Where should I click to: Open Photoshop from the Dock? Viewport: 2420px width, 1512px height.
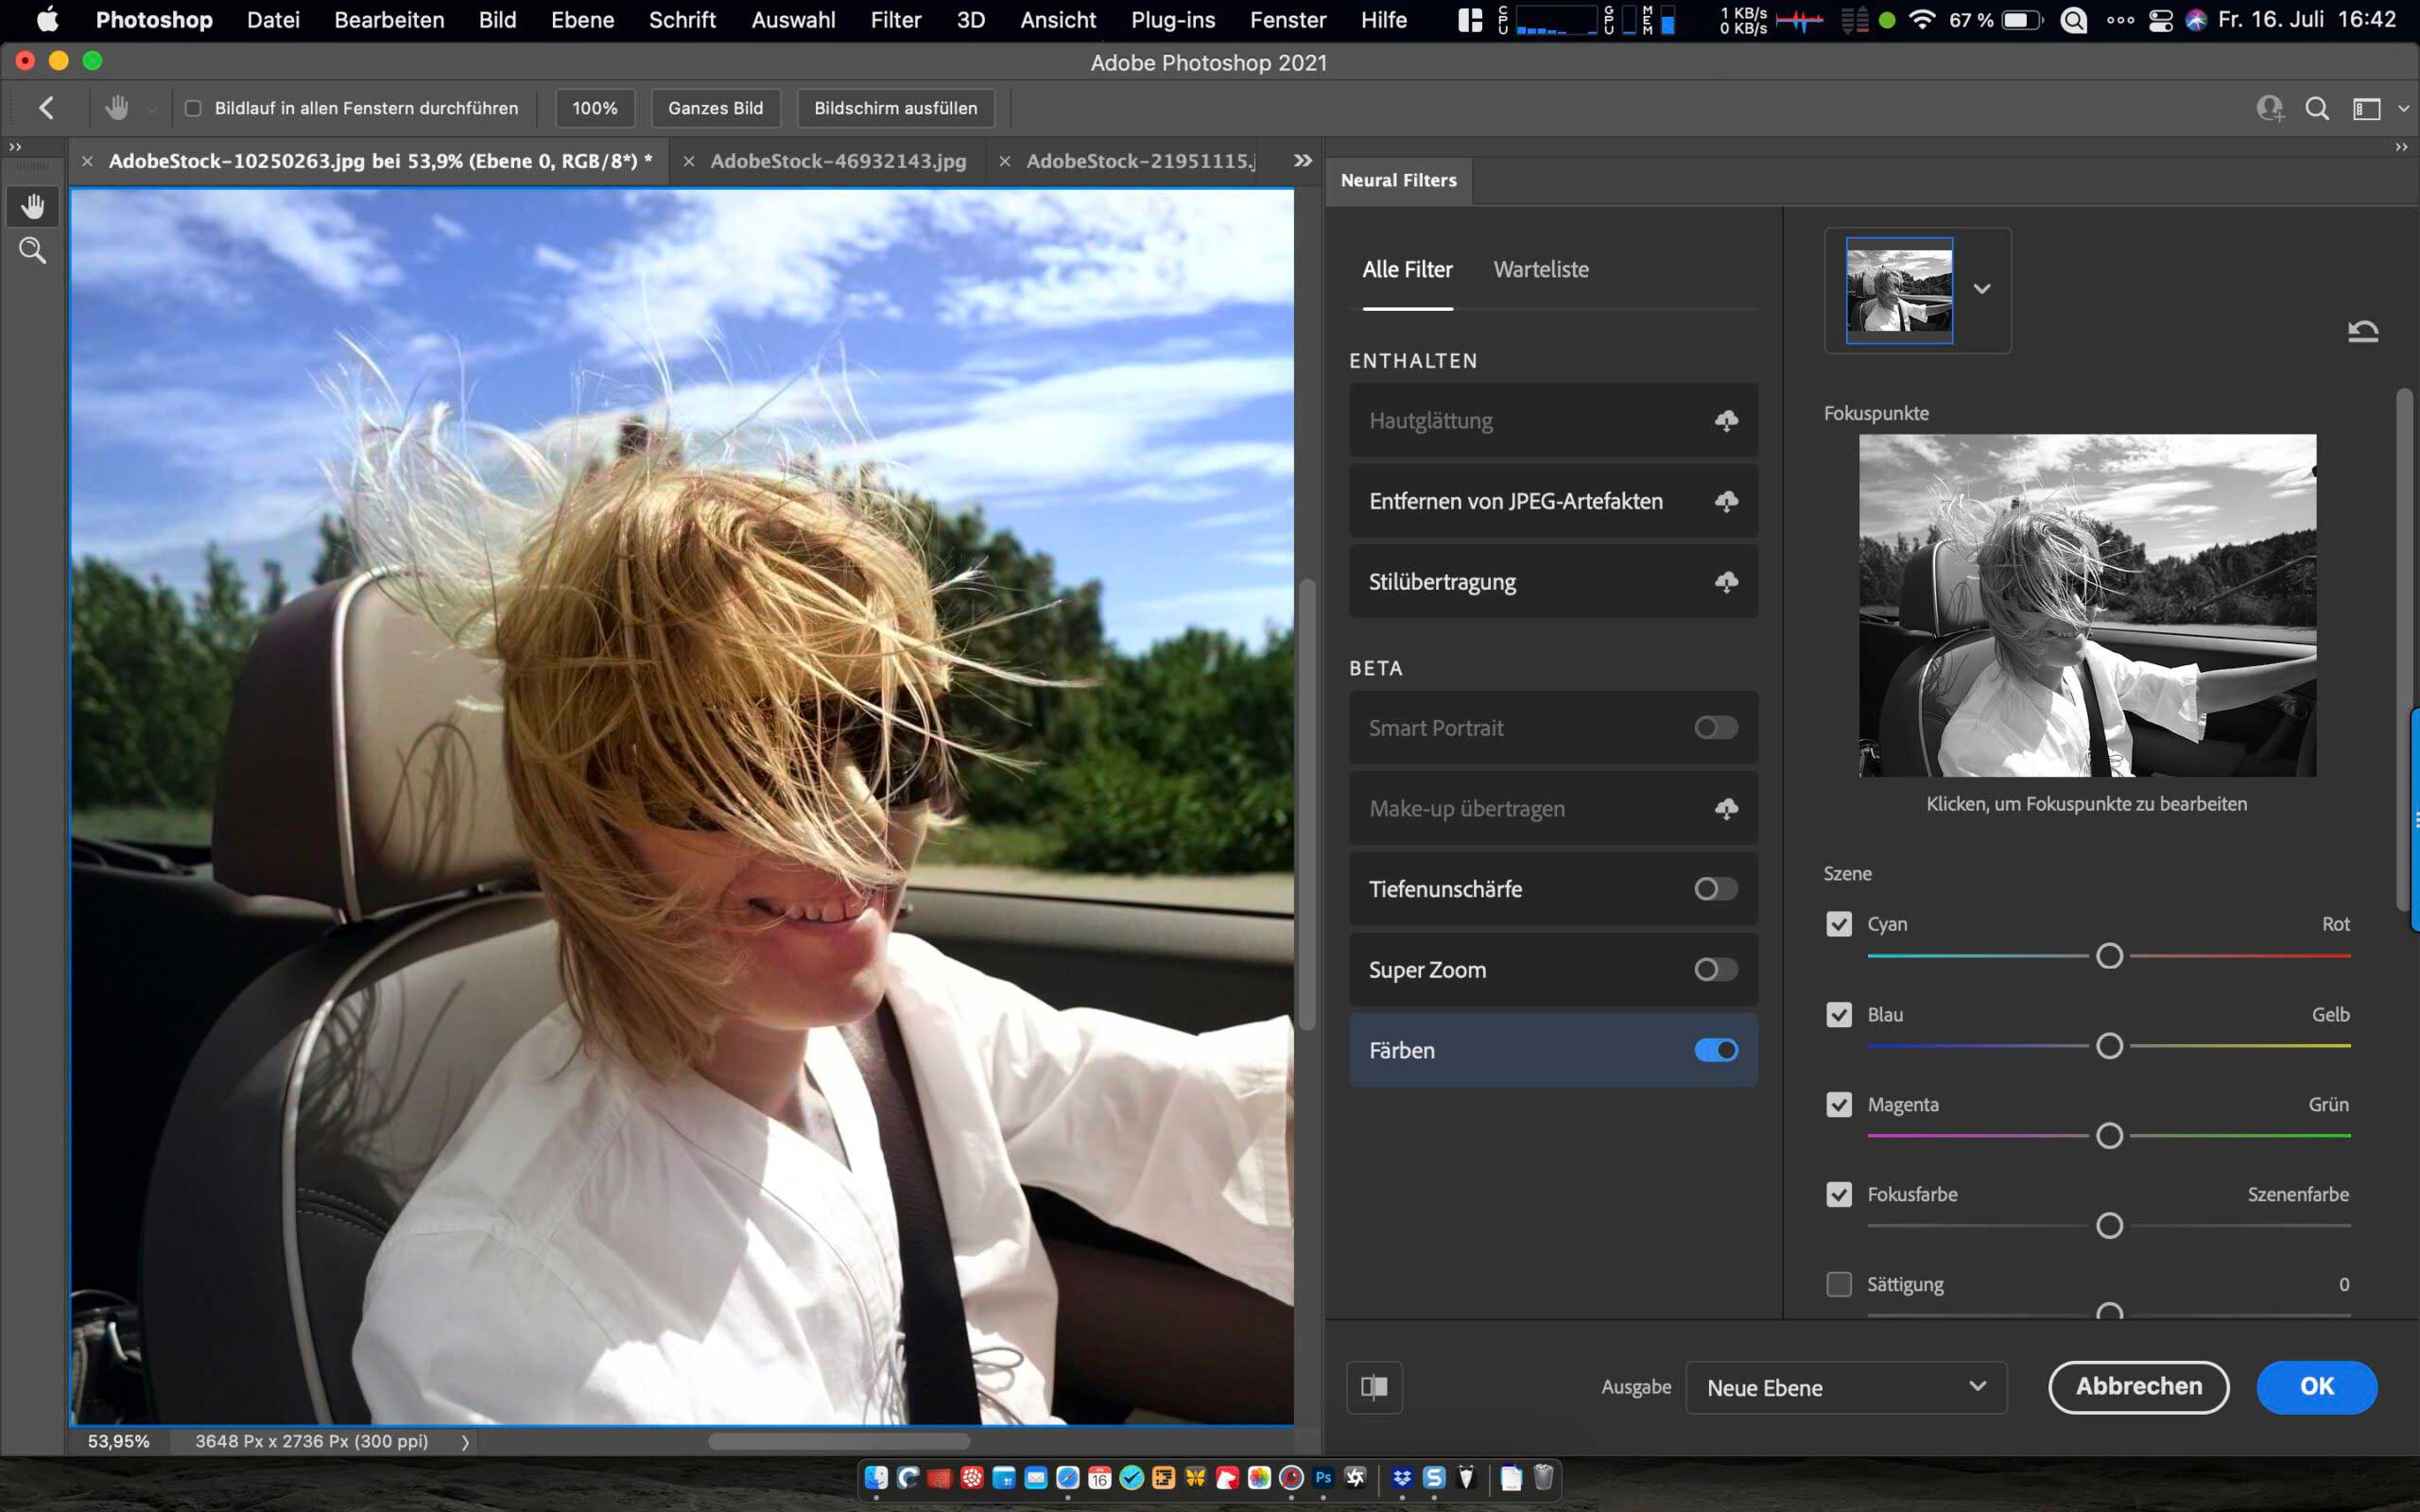tap(1323, 1478)
